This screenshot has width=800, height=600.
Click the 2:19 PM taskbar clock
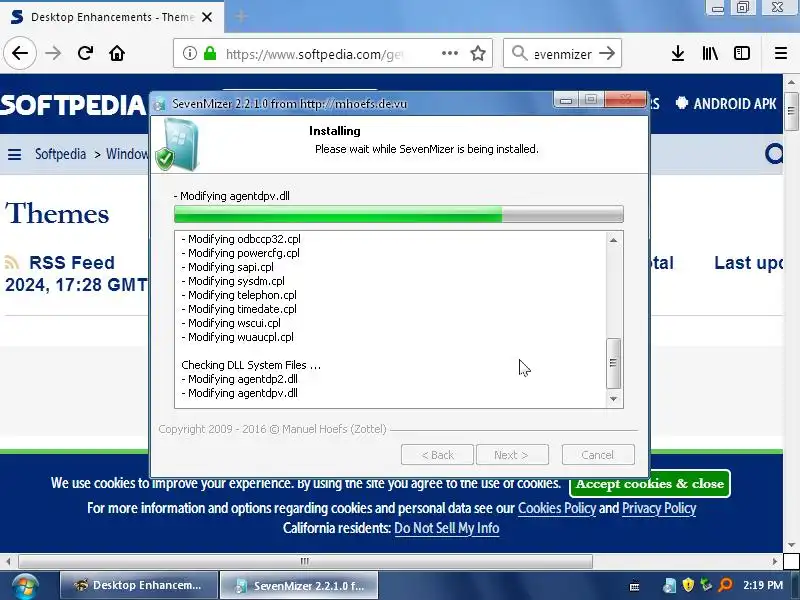pyautogui.click(x=763, y=585)
